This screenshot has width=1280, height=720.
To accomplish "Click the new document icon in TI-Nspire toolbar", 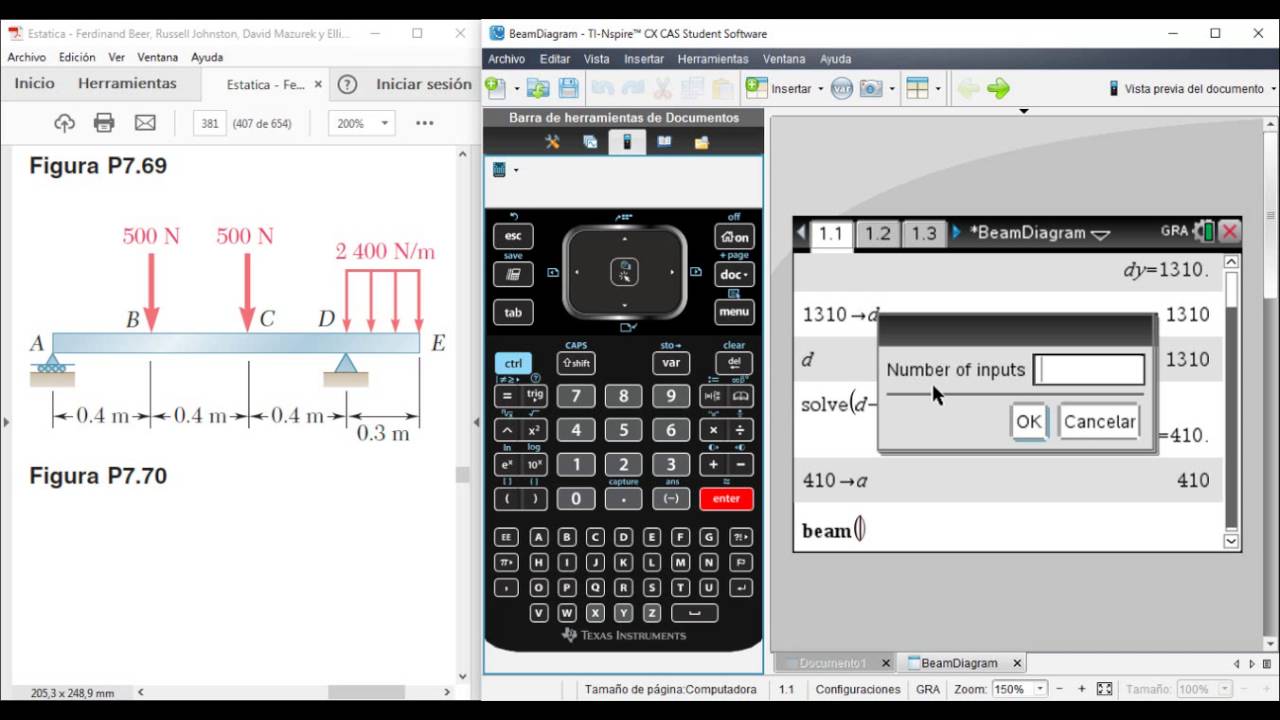I will click(x=495, y=88).
